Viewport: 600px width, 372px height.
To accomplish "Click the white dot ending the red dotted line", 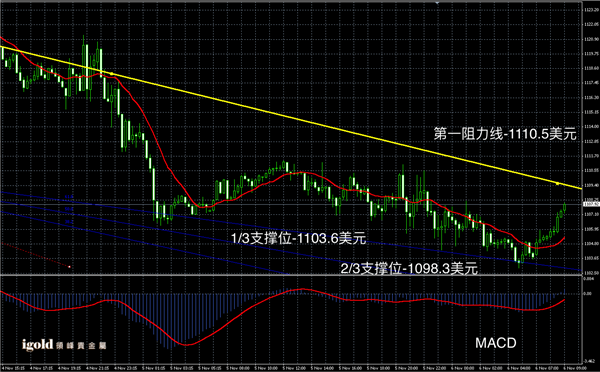I will (x=69, y=266).
